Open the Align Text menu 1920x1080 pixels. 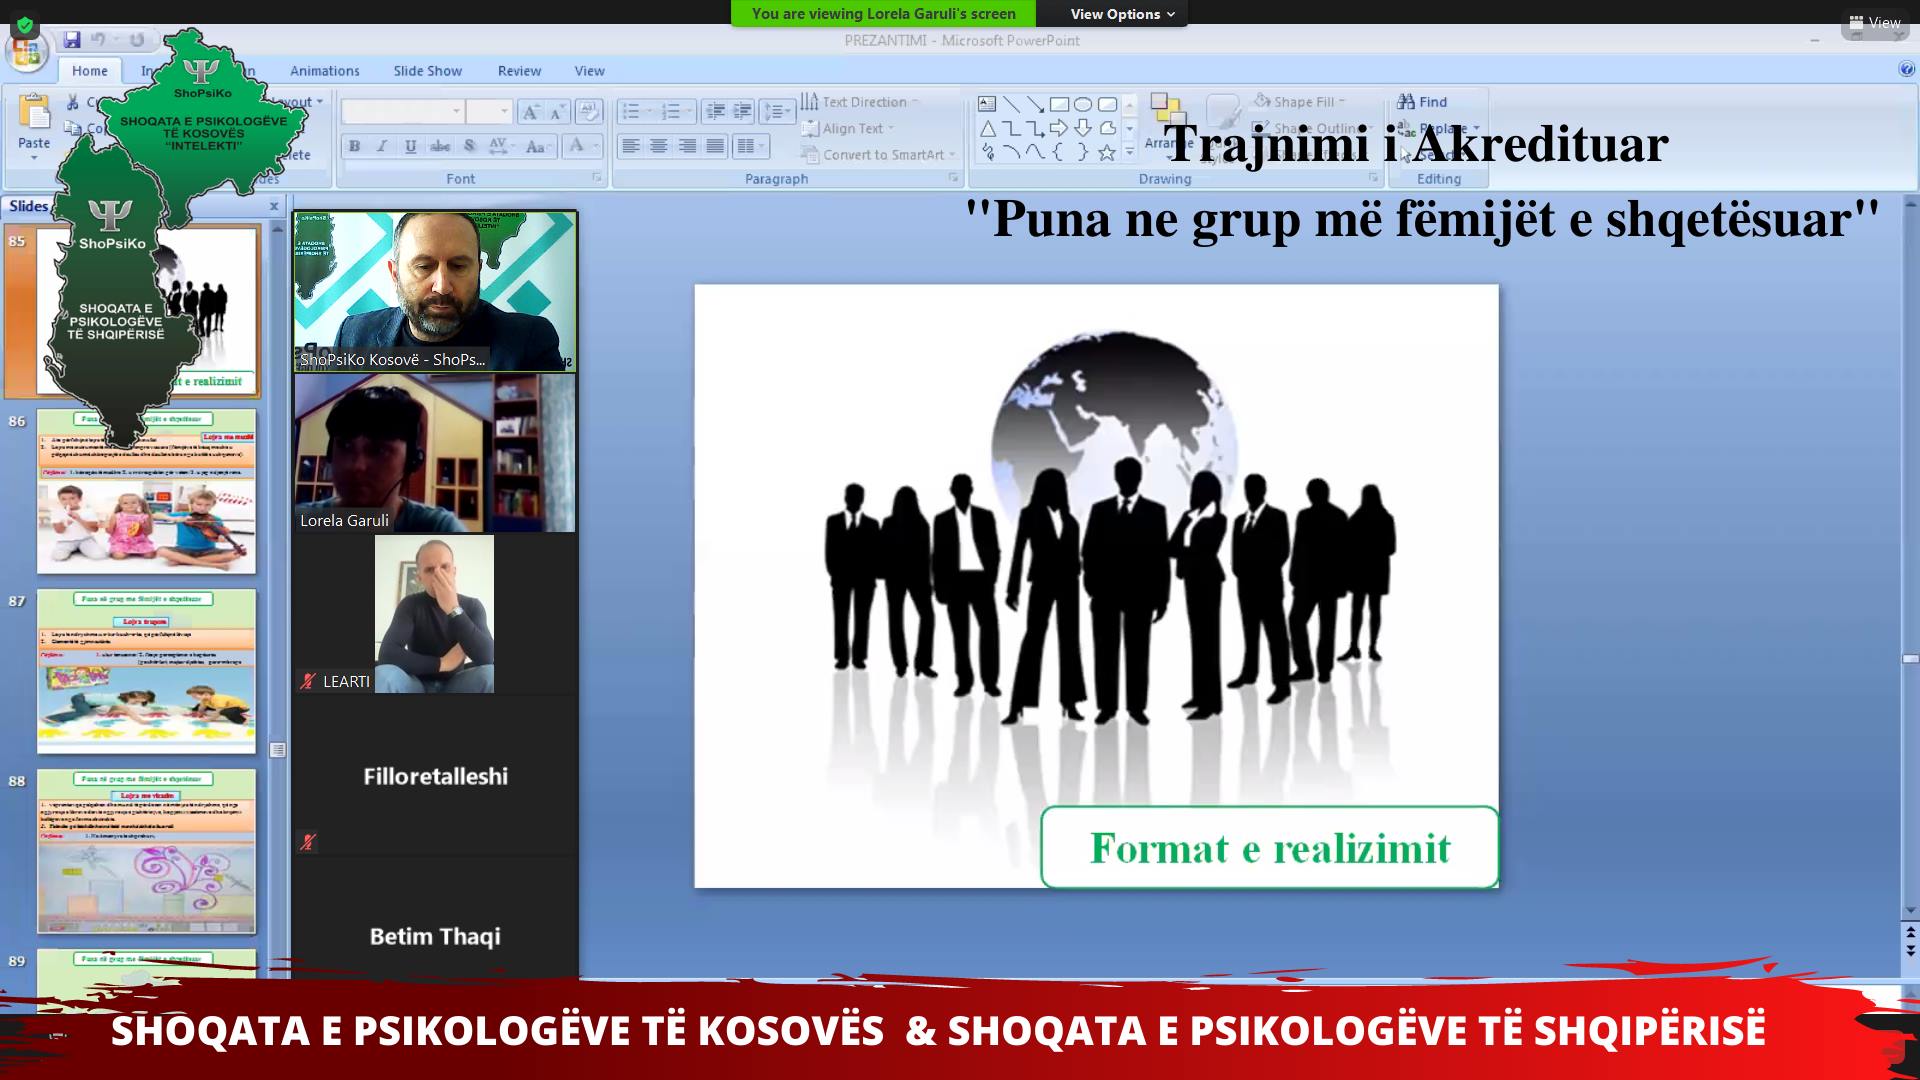[849, 128]
